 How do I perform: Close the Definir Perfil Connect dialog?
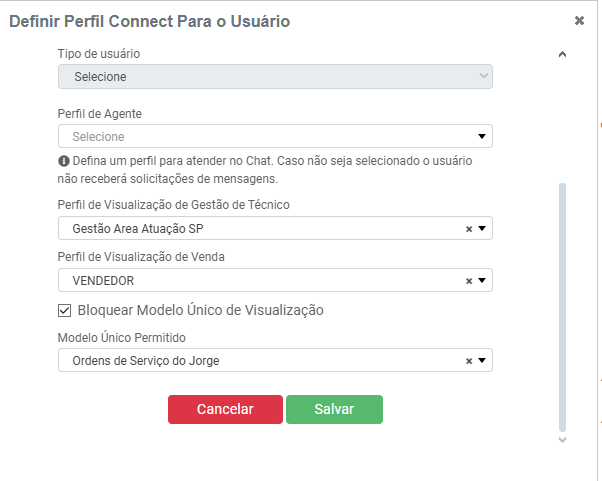(x=579, y=20)
